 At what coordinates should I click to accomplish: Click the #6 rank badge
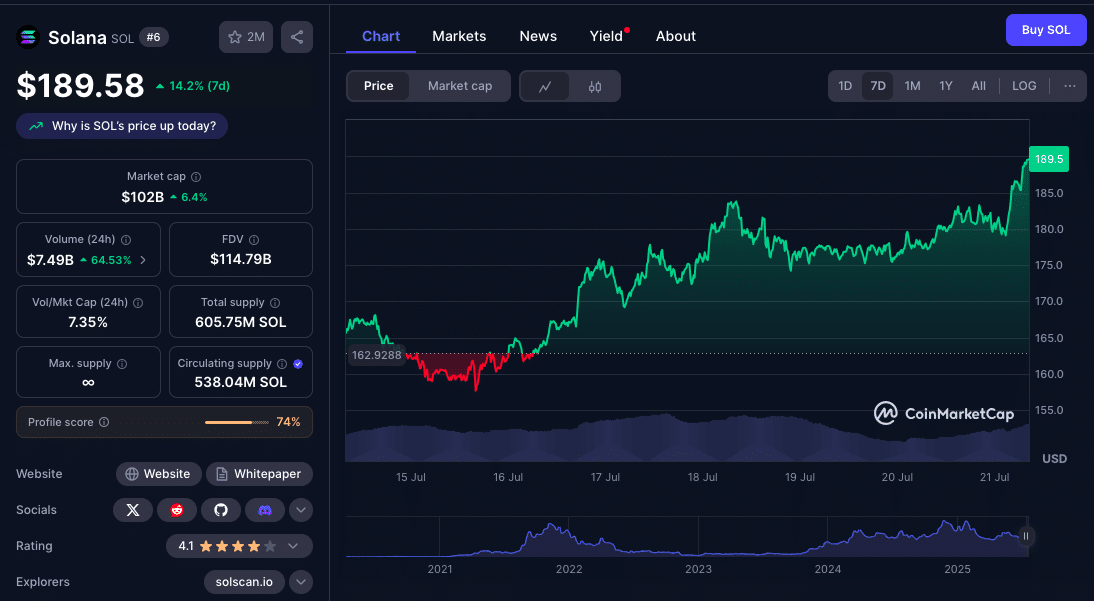click(x=153, y=38)
